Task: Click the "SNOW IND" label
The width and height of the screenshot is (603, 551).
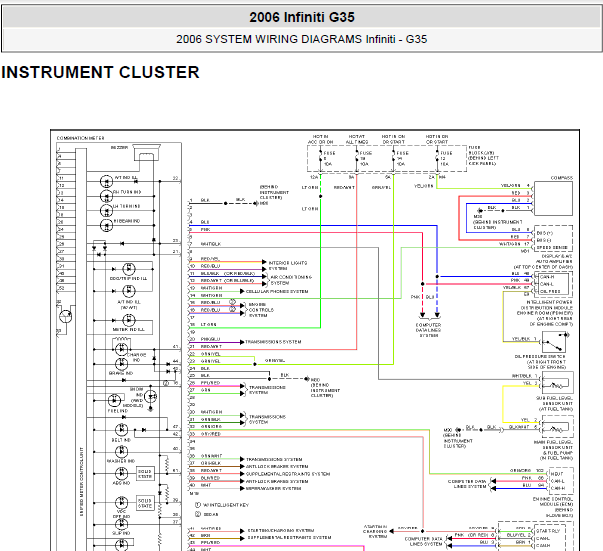Action: (x=136, y=392)
